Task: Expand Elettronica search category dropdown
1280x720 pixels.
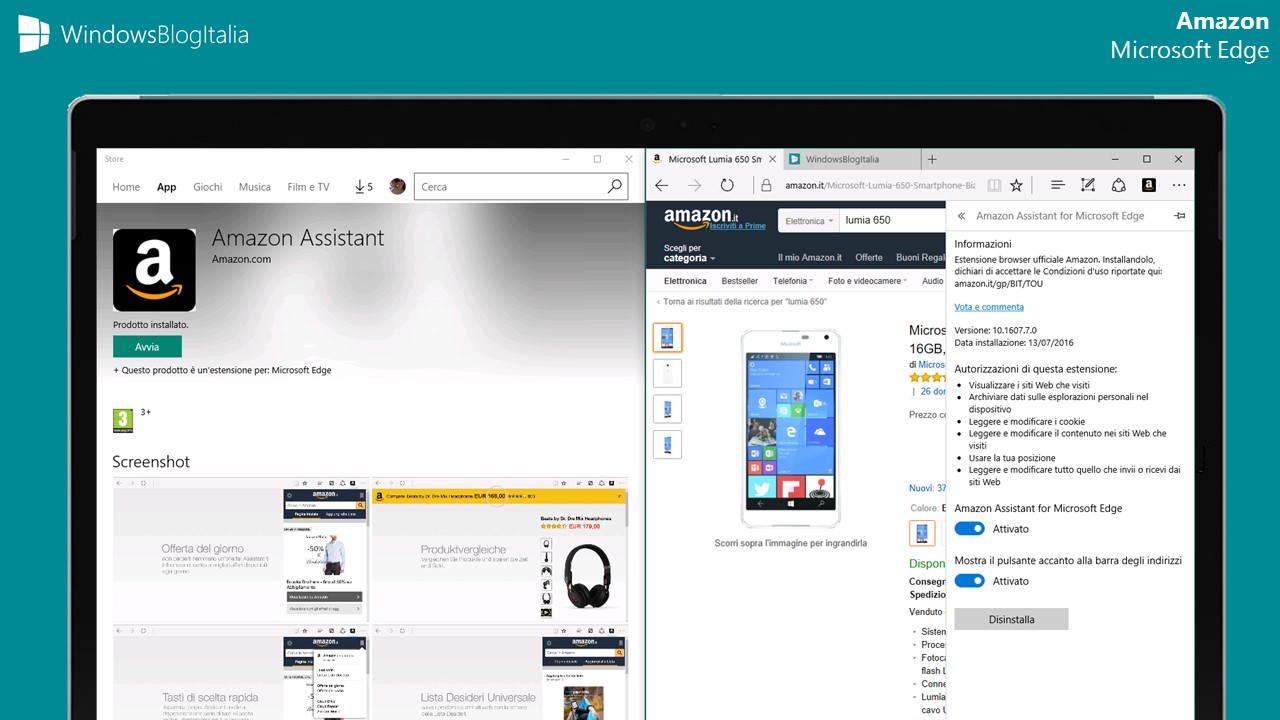Action: [809, 221]
